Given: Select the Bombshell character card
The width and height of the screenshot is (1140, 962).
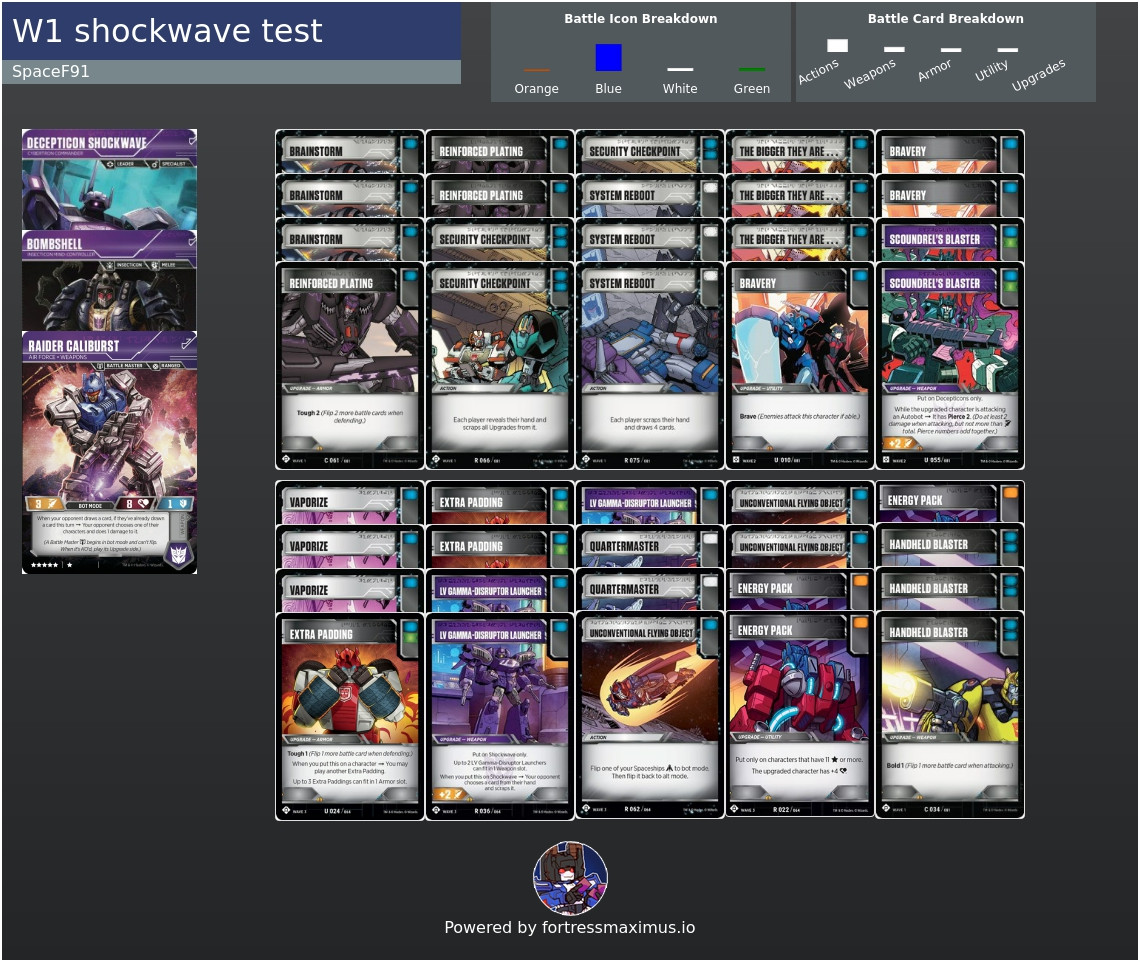Looking at the screenshot, I should point(109,281).
